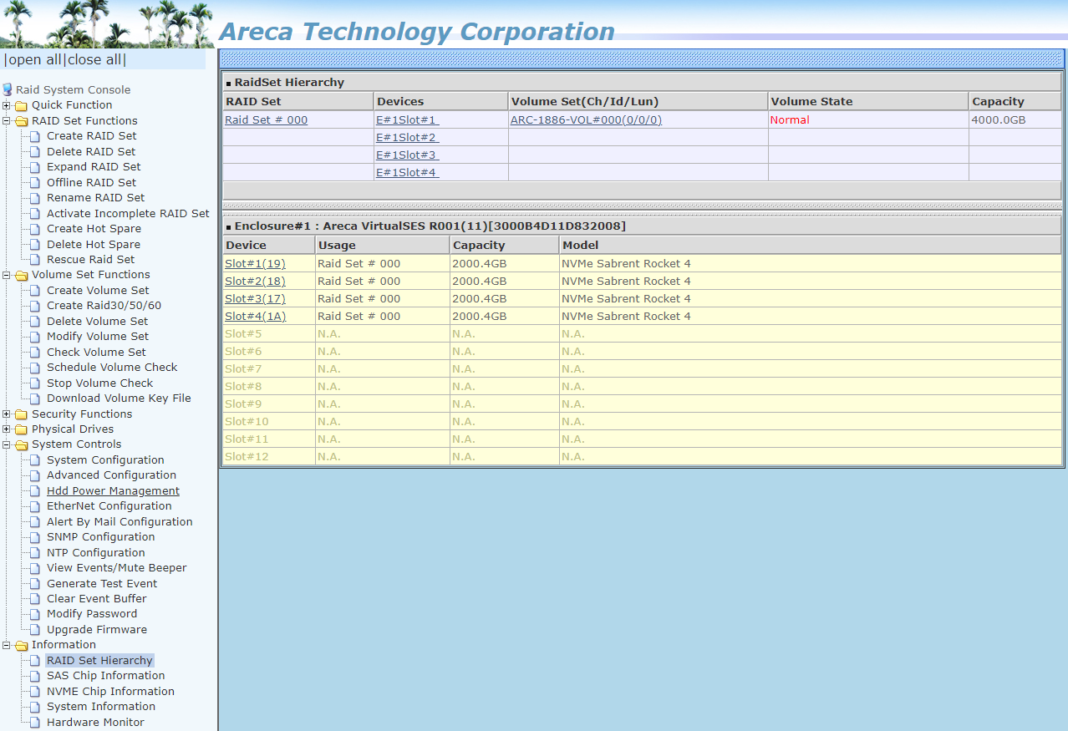Viewport: 1068px width, 731px height.
Task: Open NVME Chip Information page
Action: 110,691
